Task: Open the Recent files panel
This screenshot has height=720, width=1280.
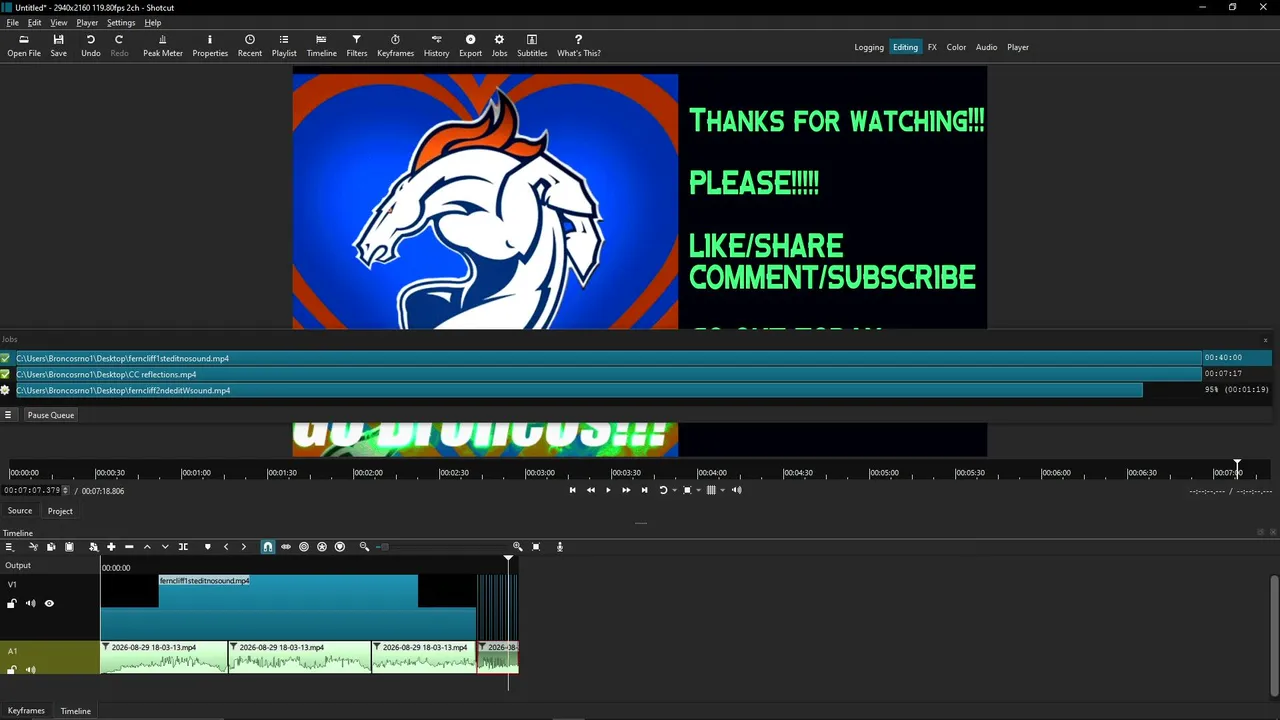Action: coord(250,46)
